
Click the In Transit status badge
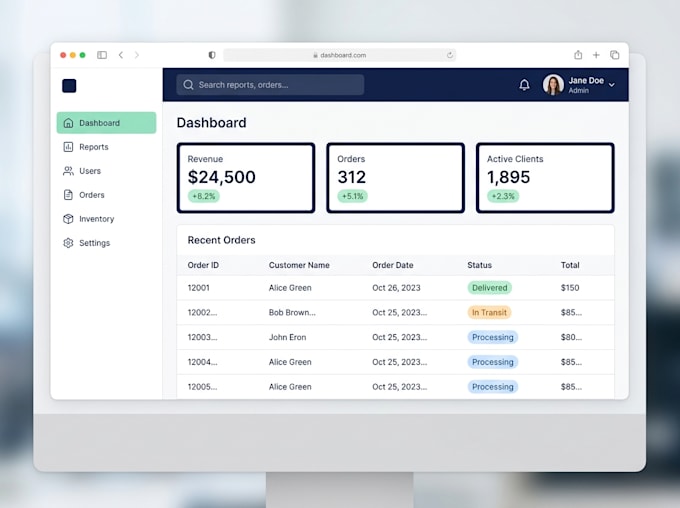(489, 312)
